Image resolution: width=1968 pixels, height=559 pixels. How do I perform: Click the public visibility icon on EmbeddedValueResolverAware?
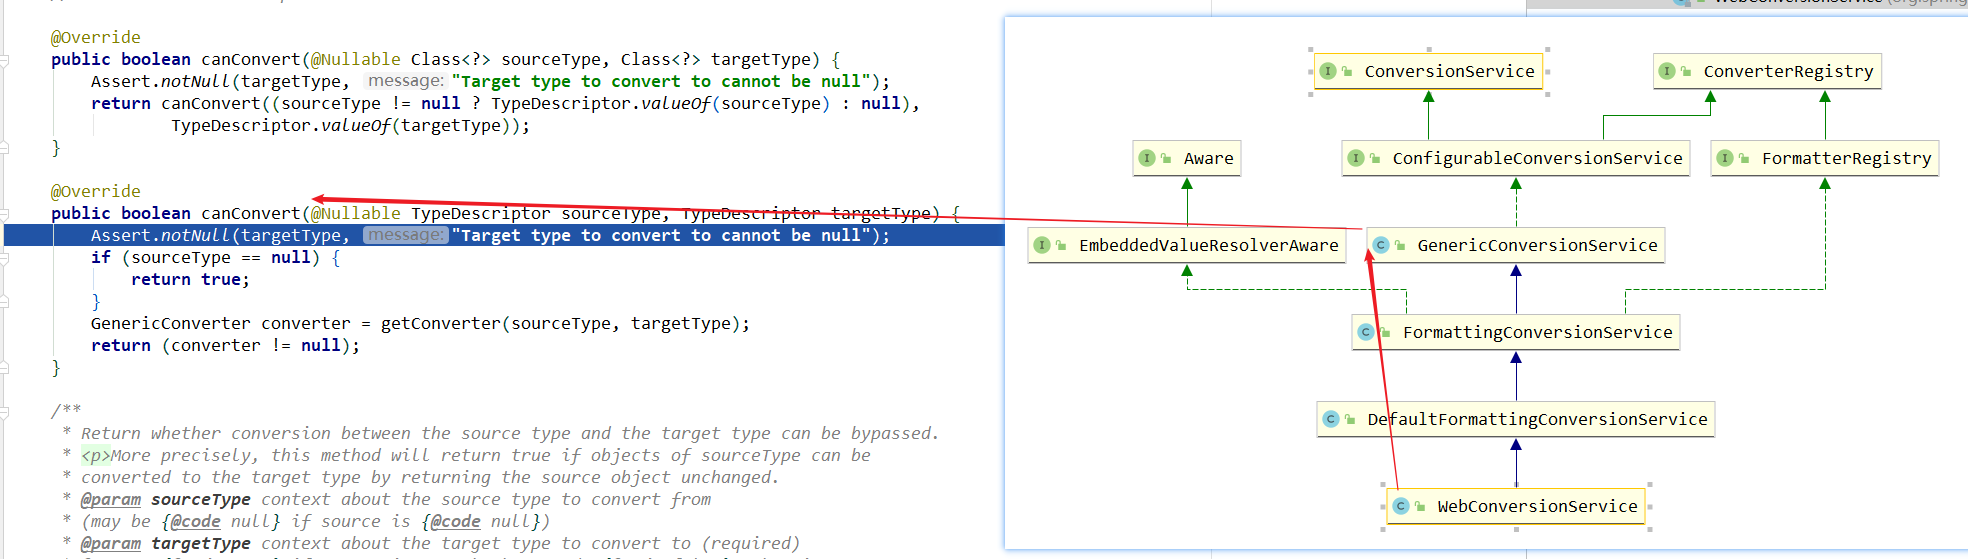coord(1061,245)
